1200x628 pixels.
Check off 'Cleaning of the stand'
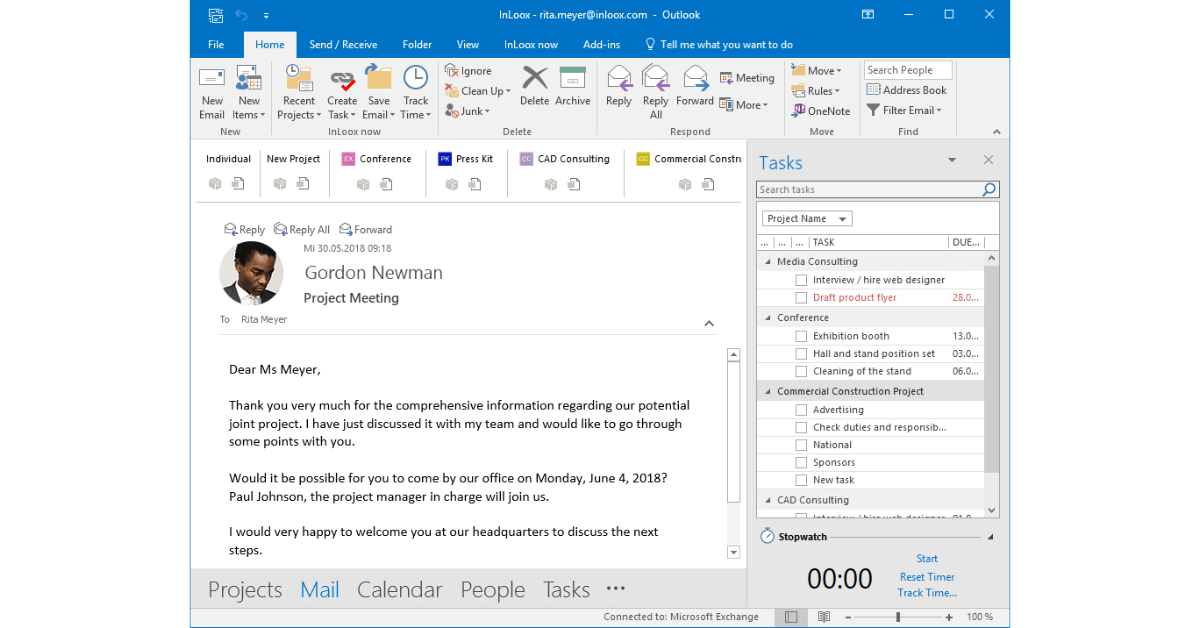[x=801, y=372]
